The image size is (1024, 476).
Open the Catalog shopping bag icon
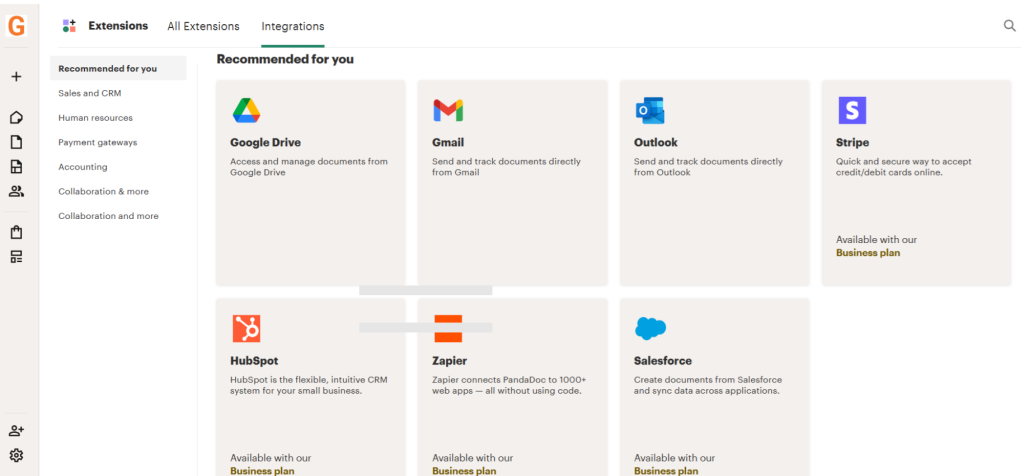tap(16, 232)
